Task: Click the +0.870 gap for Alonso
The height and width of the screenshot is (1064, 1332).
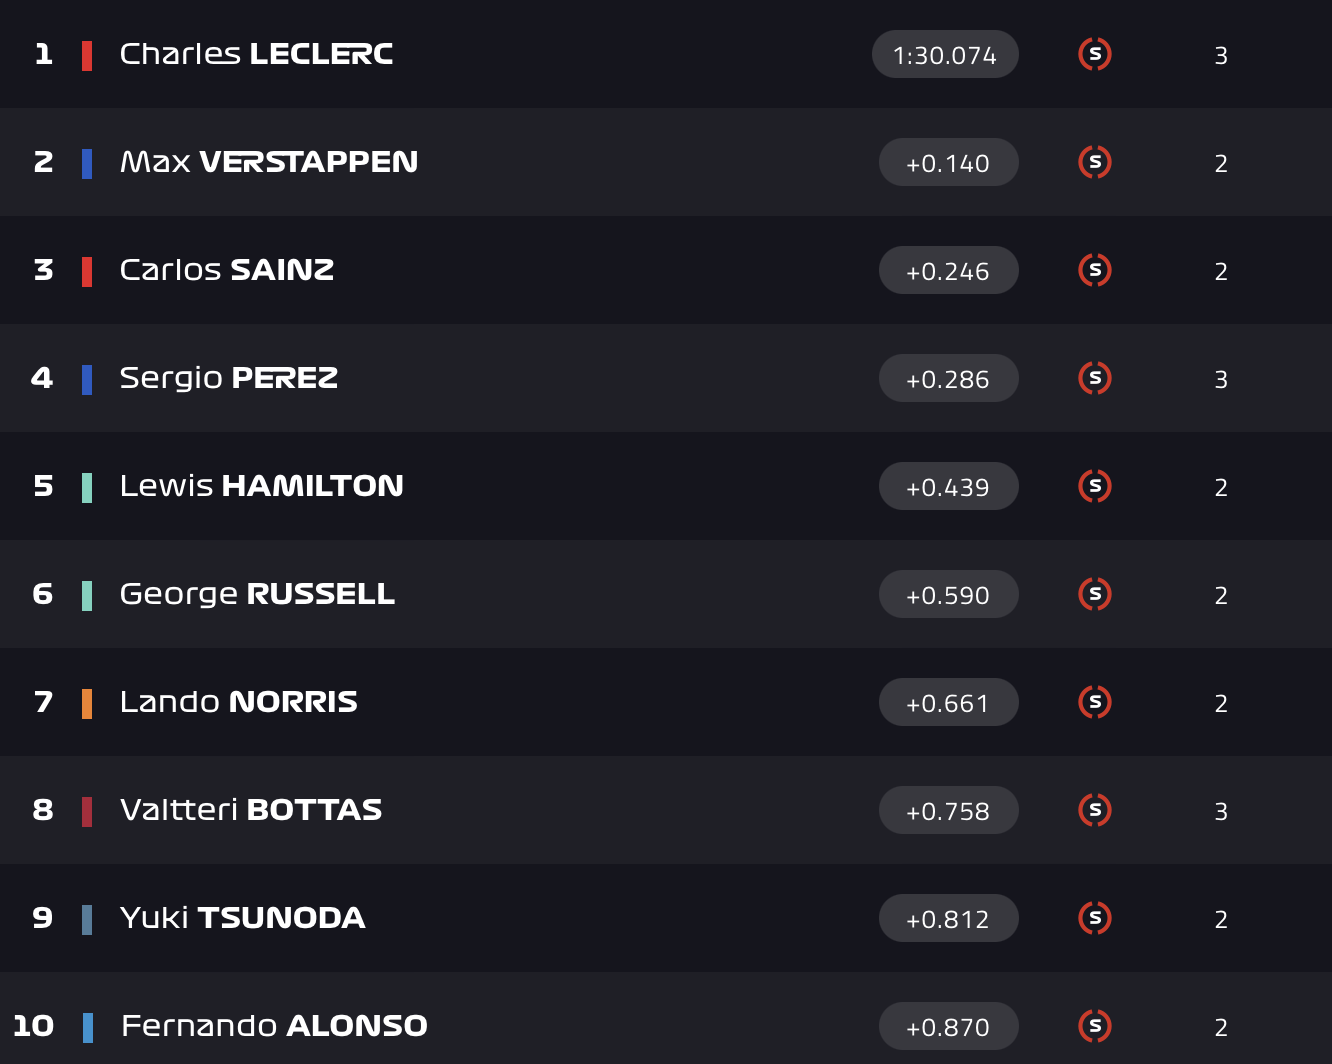Action: tap(948, 1027)
